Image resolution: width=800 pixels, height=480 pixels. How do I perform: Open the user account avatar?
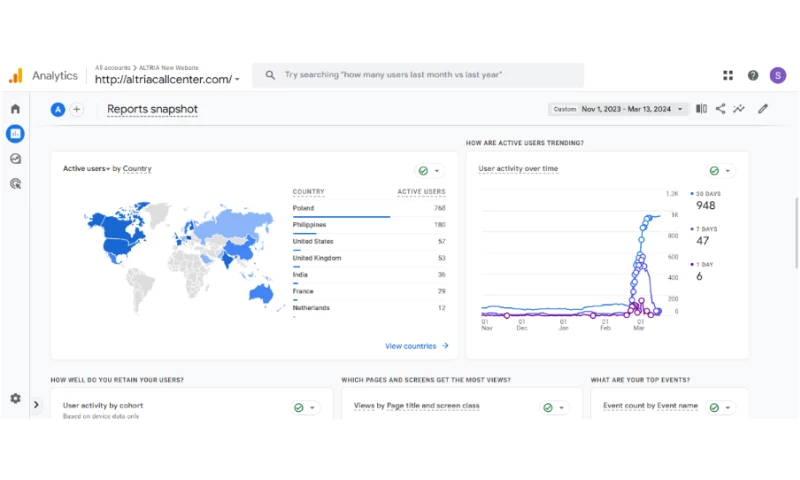778,75
